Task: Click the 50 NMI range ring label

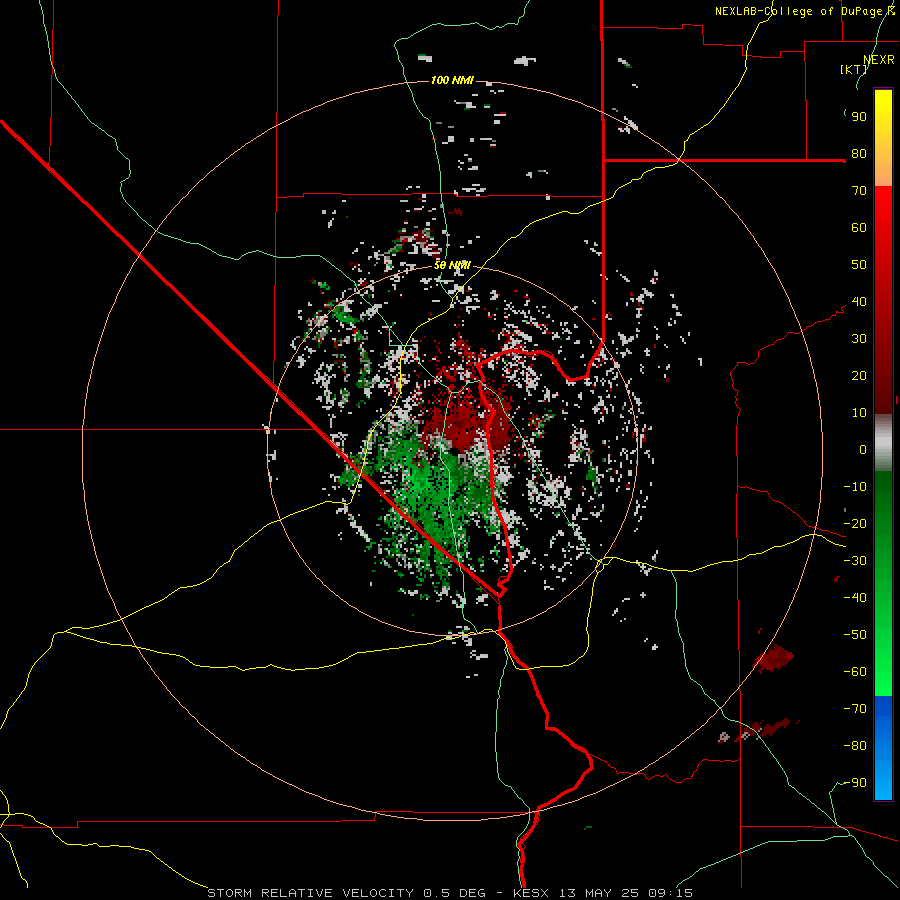Action: (452, 265)
